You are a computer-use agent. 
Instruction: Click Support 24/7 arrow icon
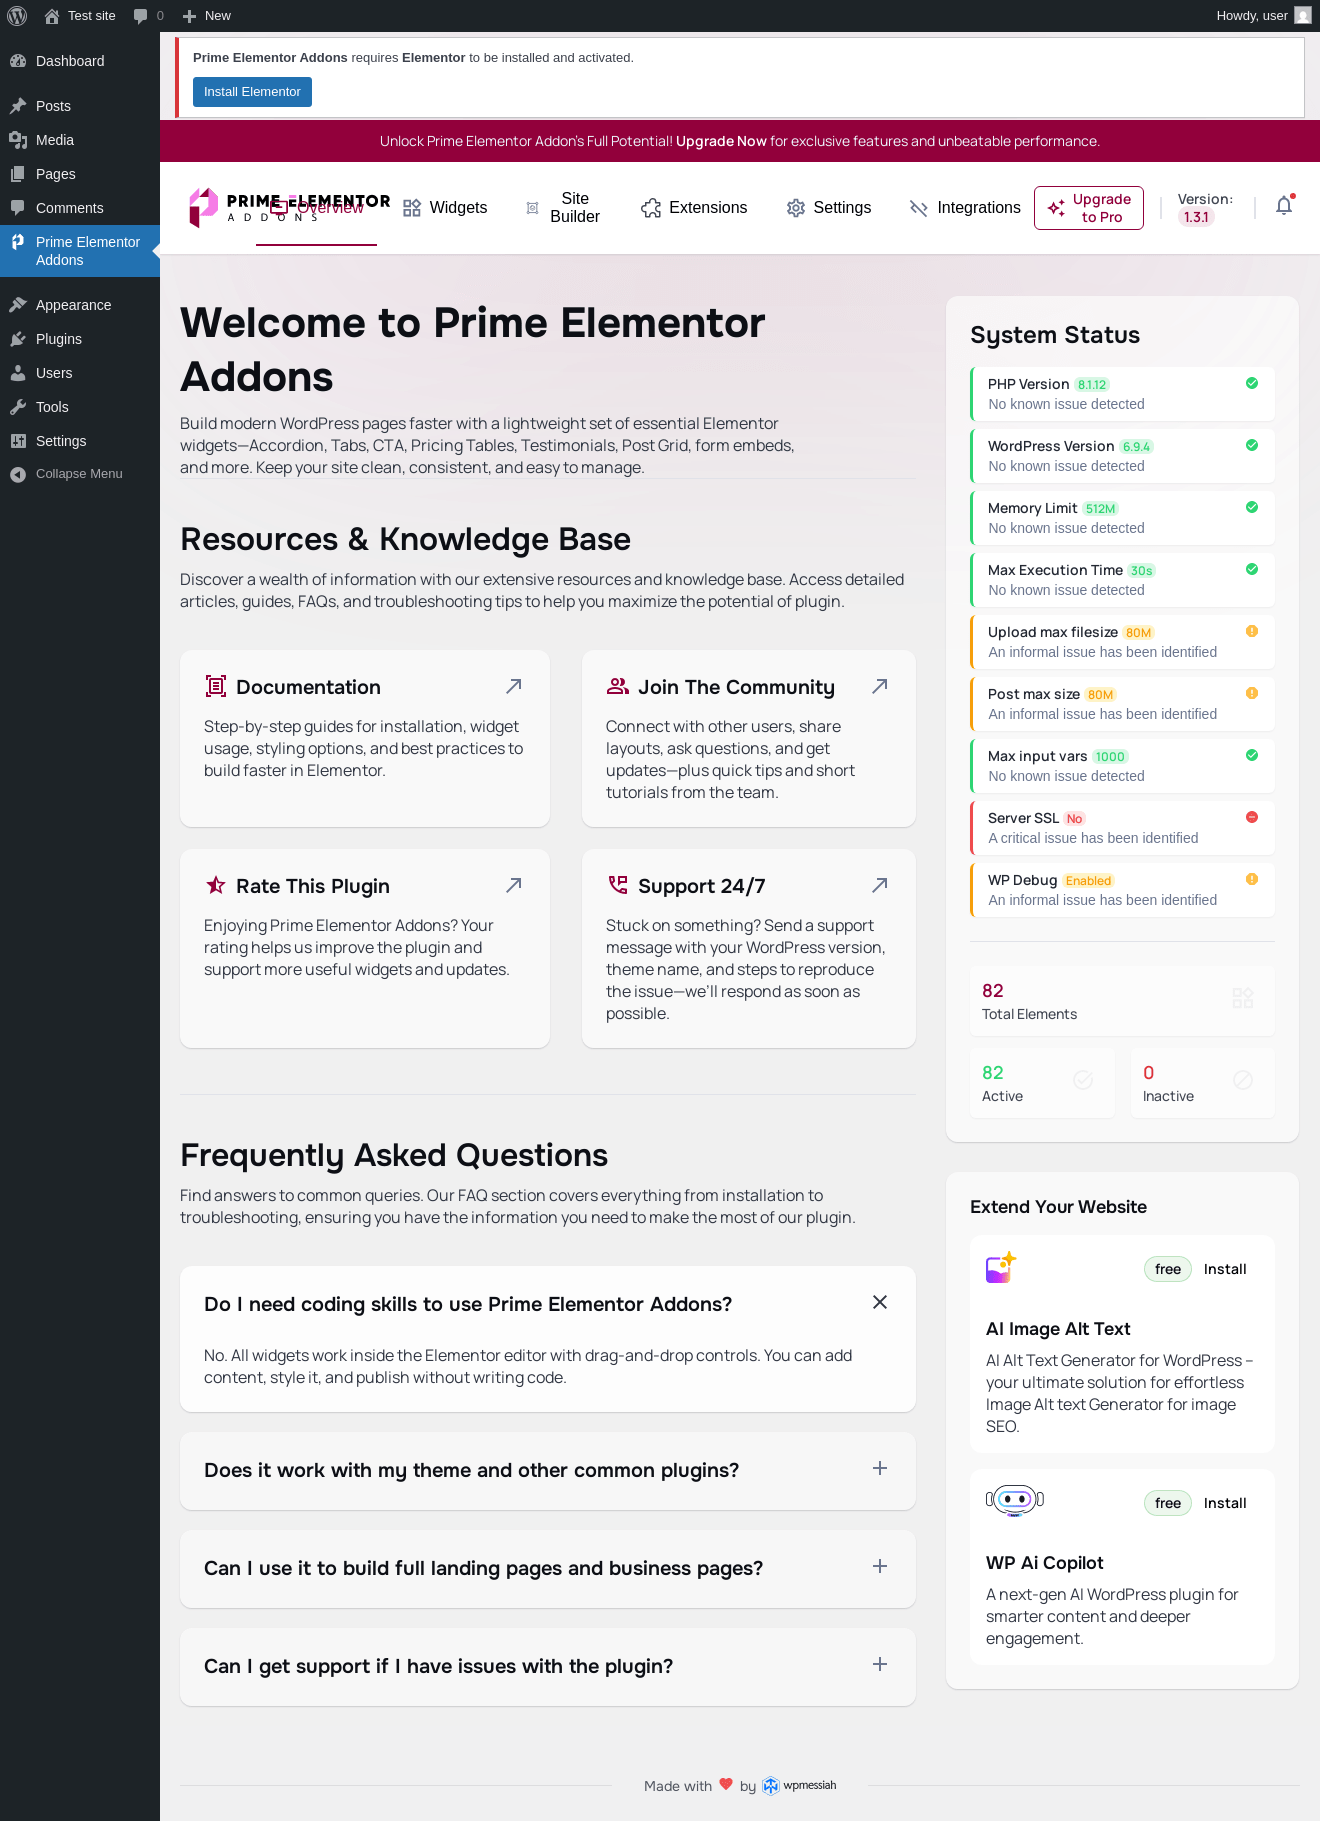(x=880, y=885)
